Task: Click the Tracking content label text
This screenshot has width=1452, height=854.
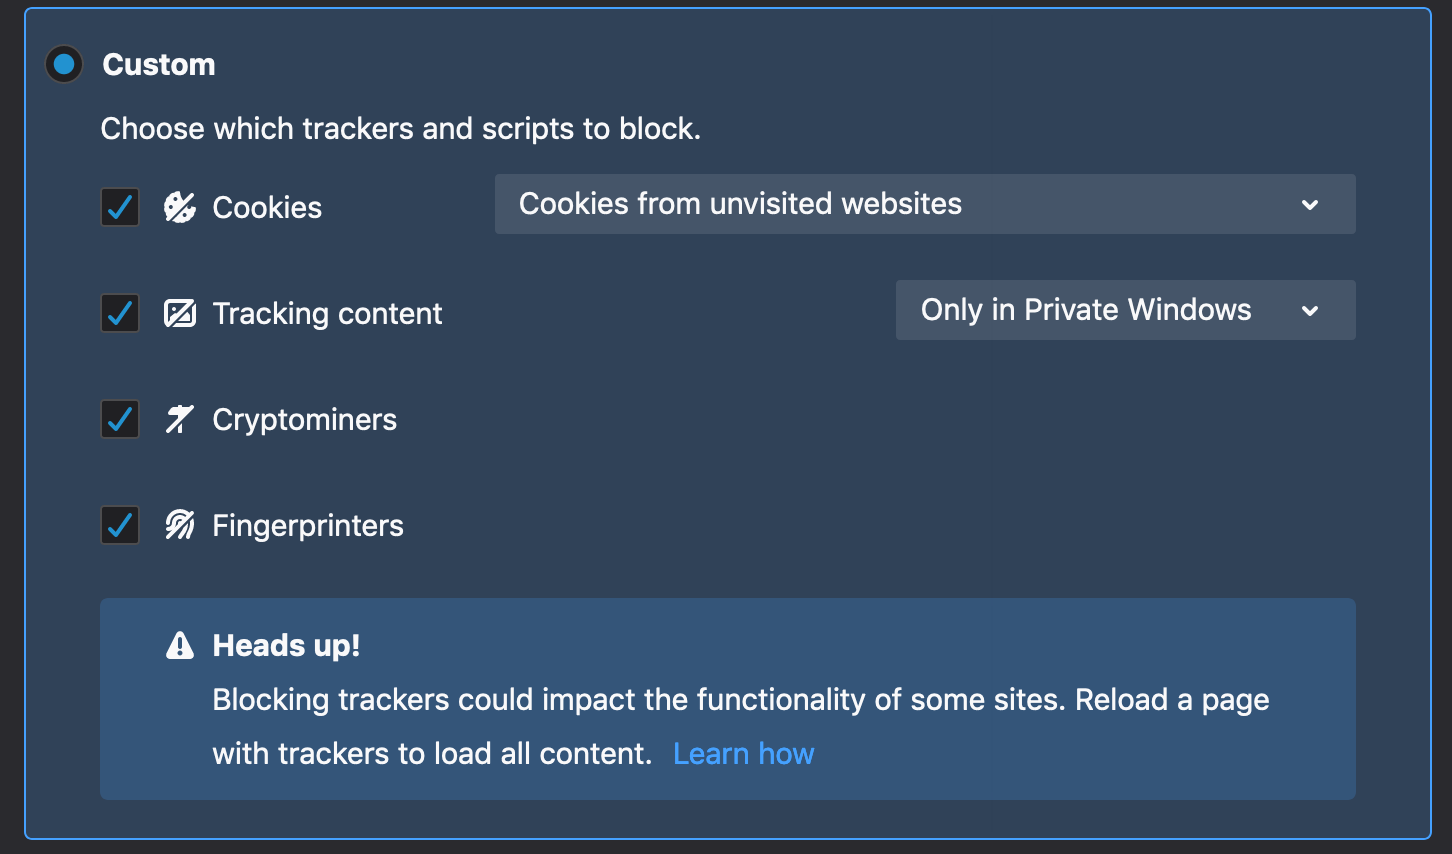Action: [327, 313]
